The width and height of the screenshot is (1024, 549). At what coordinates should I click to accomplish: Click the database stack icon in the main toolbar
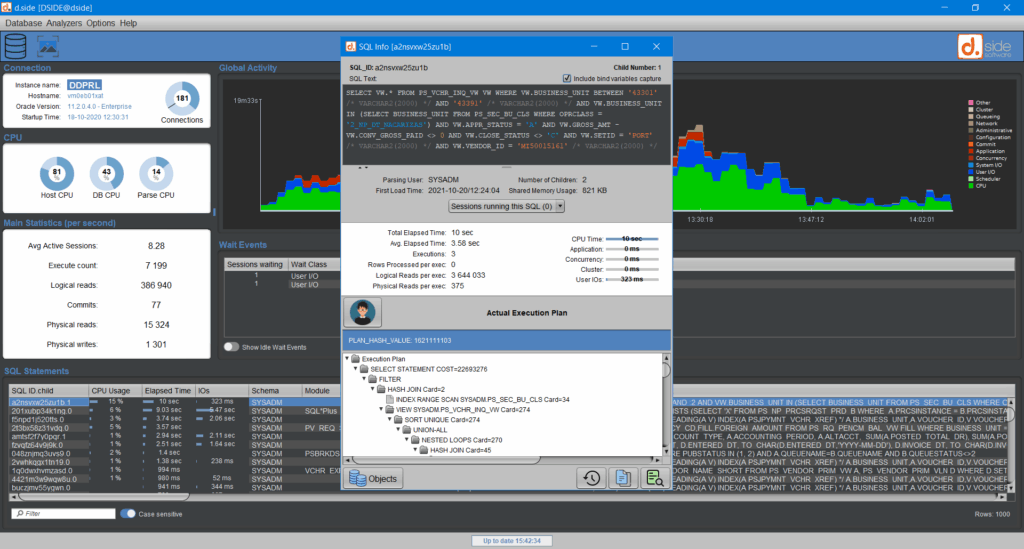15,46
